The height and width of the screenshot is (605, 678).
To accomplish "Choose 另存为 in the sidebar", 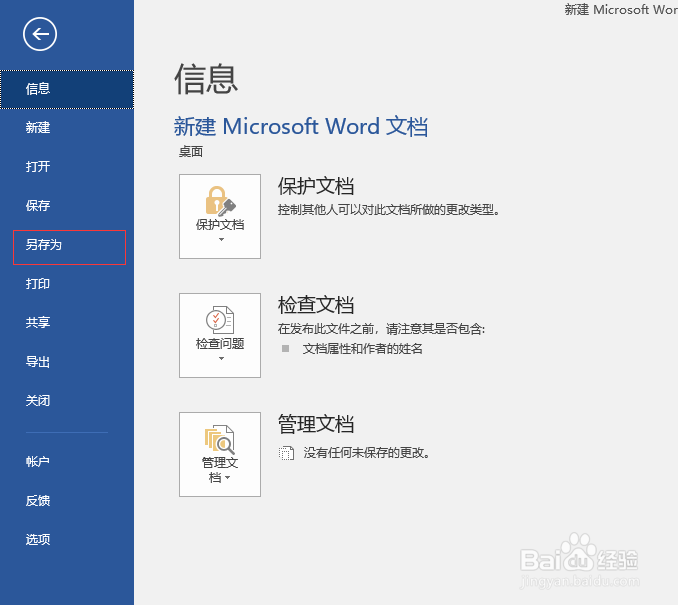I will (69, 247).
